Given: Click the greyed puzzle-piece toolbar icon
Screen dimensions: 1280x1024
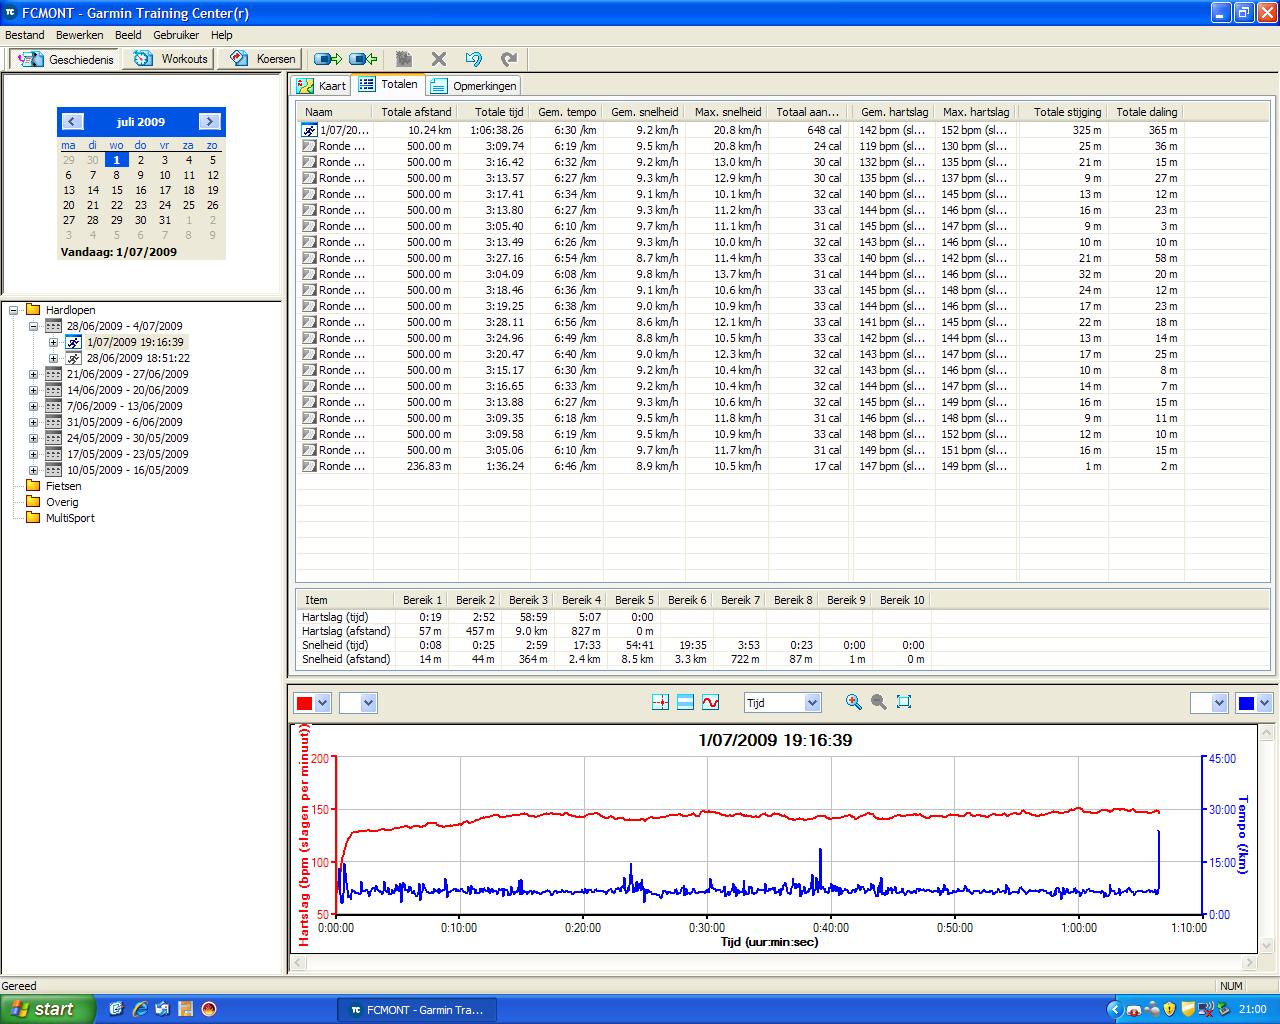Looking at the screenshot, I should (x=404, y=59).
